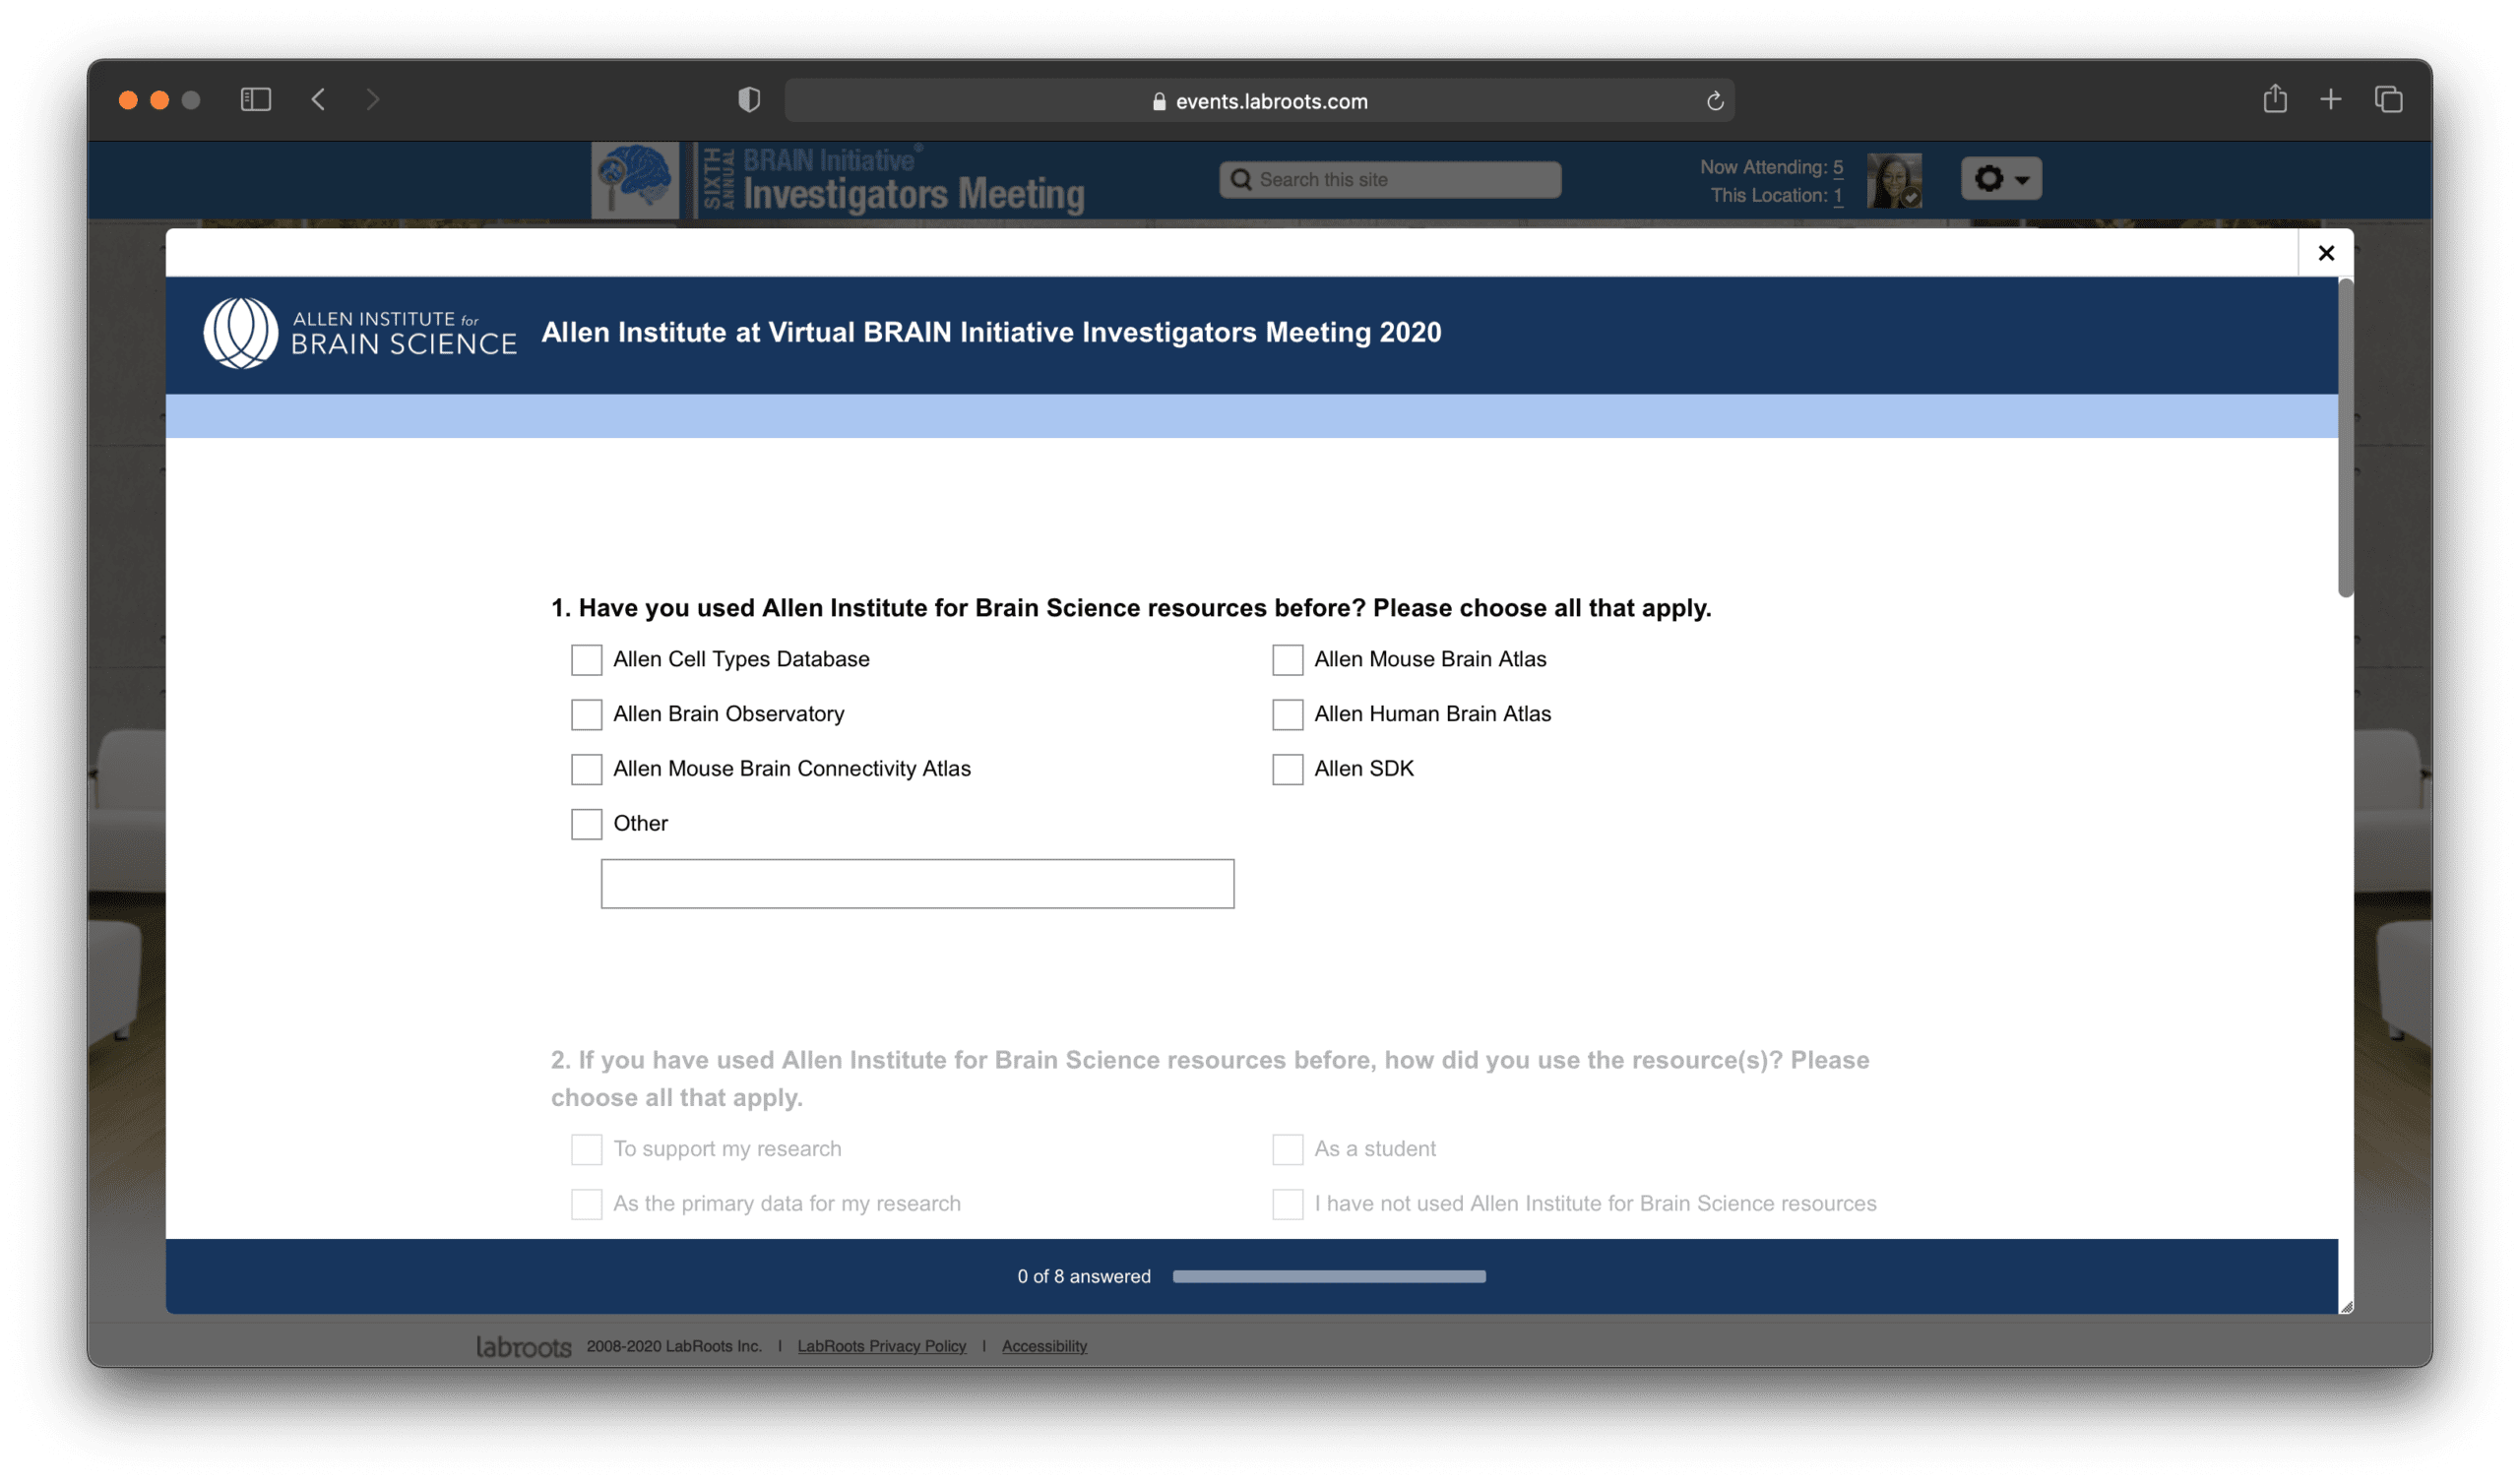Reload the page with the refresh icon

pos(1714,101)
